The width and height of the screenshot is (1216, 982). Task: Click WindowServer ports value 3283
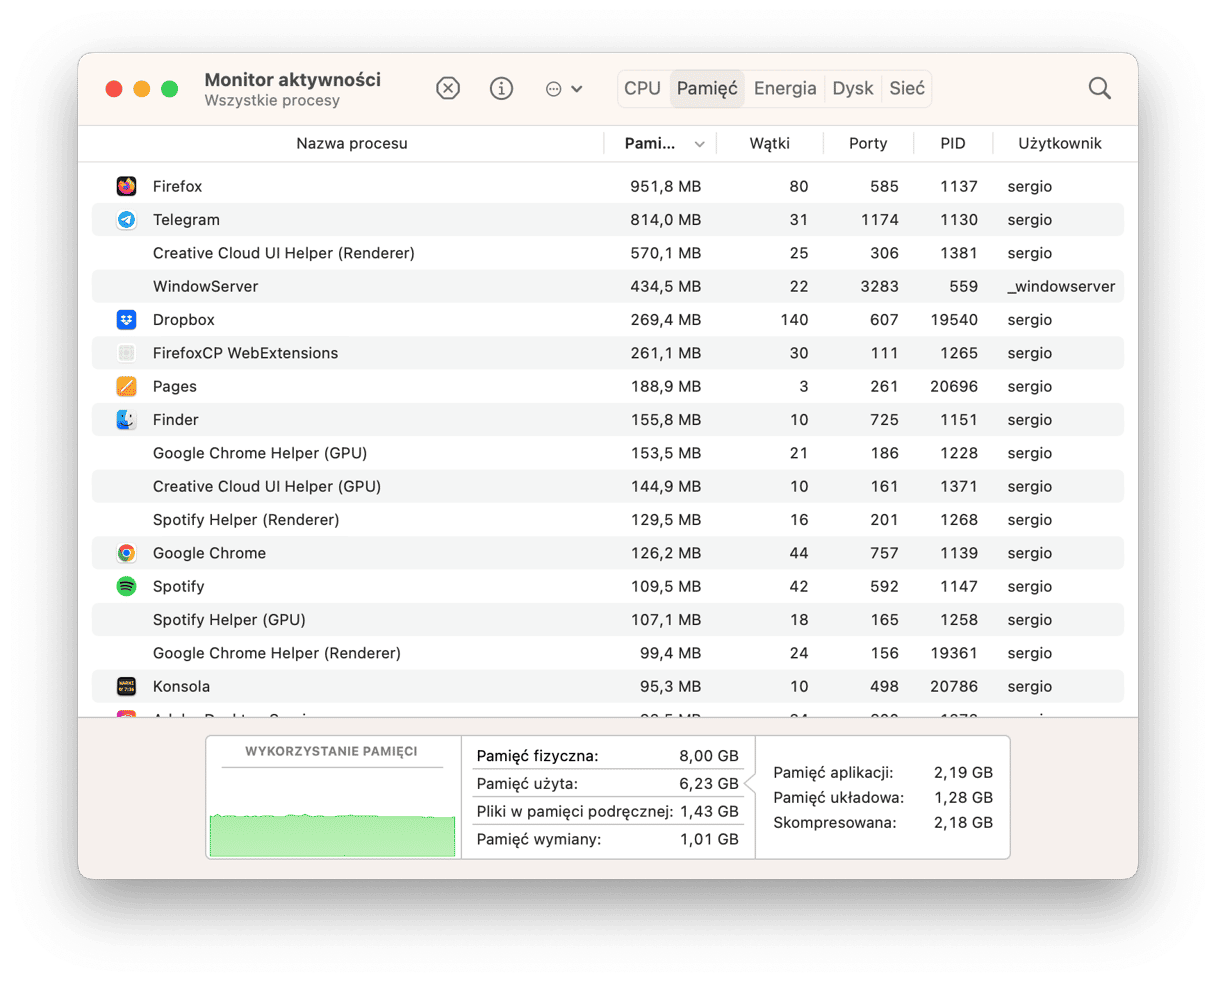[879, 286]
